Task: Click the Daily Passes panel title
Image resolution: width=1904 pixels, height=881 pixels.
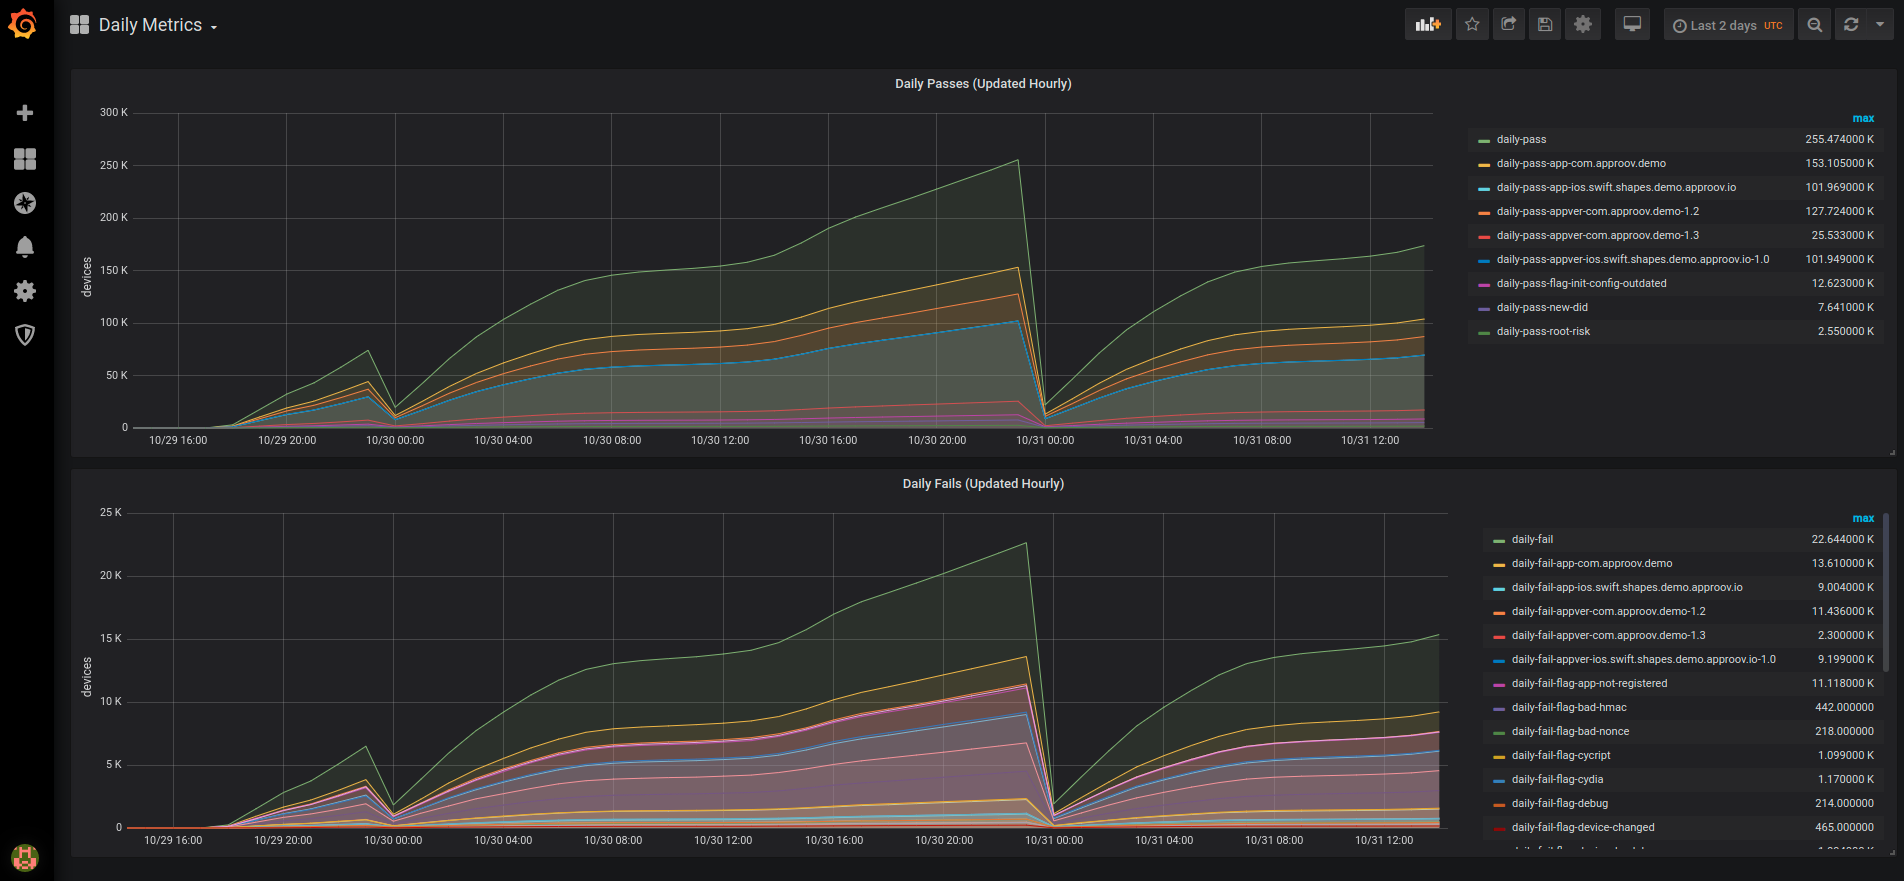Action: 982,84
